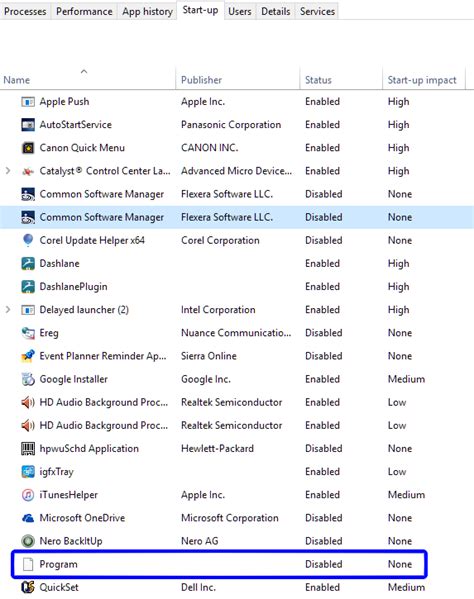Sort by the Name column header
Image resolution: width=474 pixels, height=599 pixels.
coord(88,79)
